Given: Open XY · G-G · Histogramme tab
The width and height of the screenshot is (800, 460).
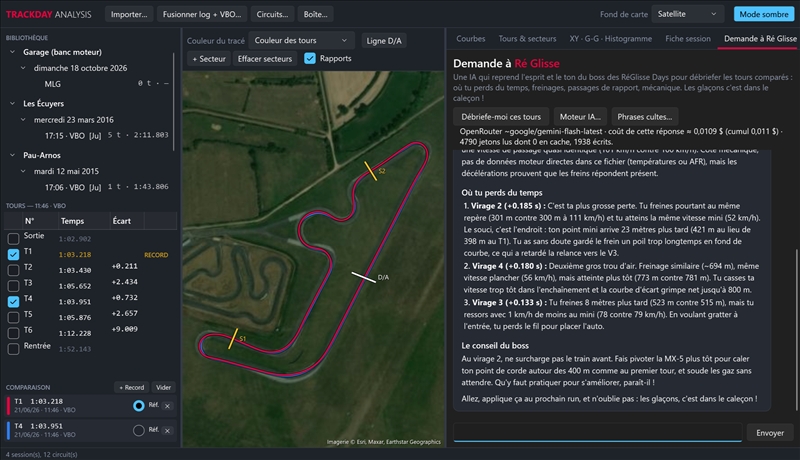Looking at the screenshot, I should click(x=611, y=39).
